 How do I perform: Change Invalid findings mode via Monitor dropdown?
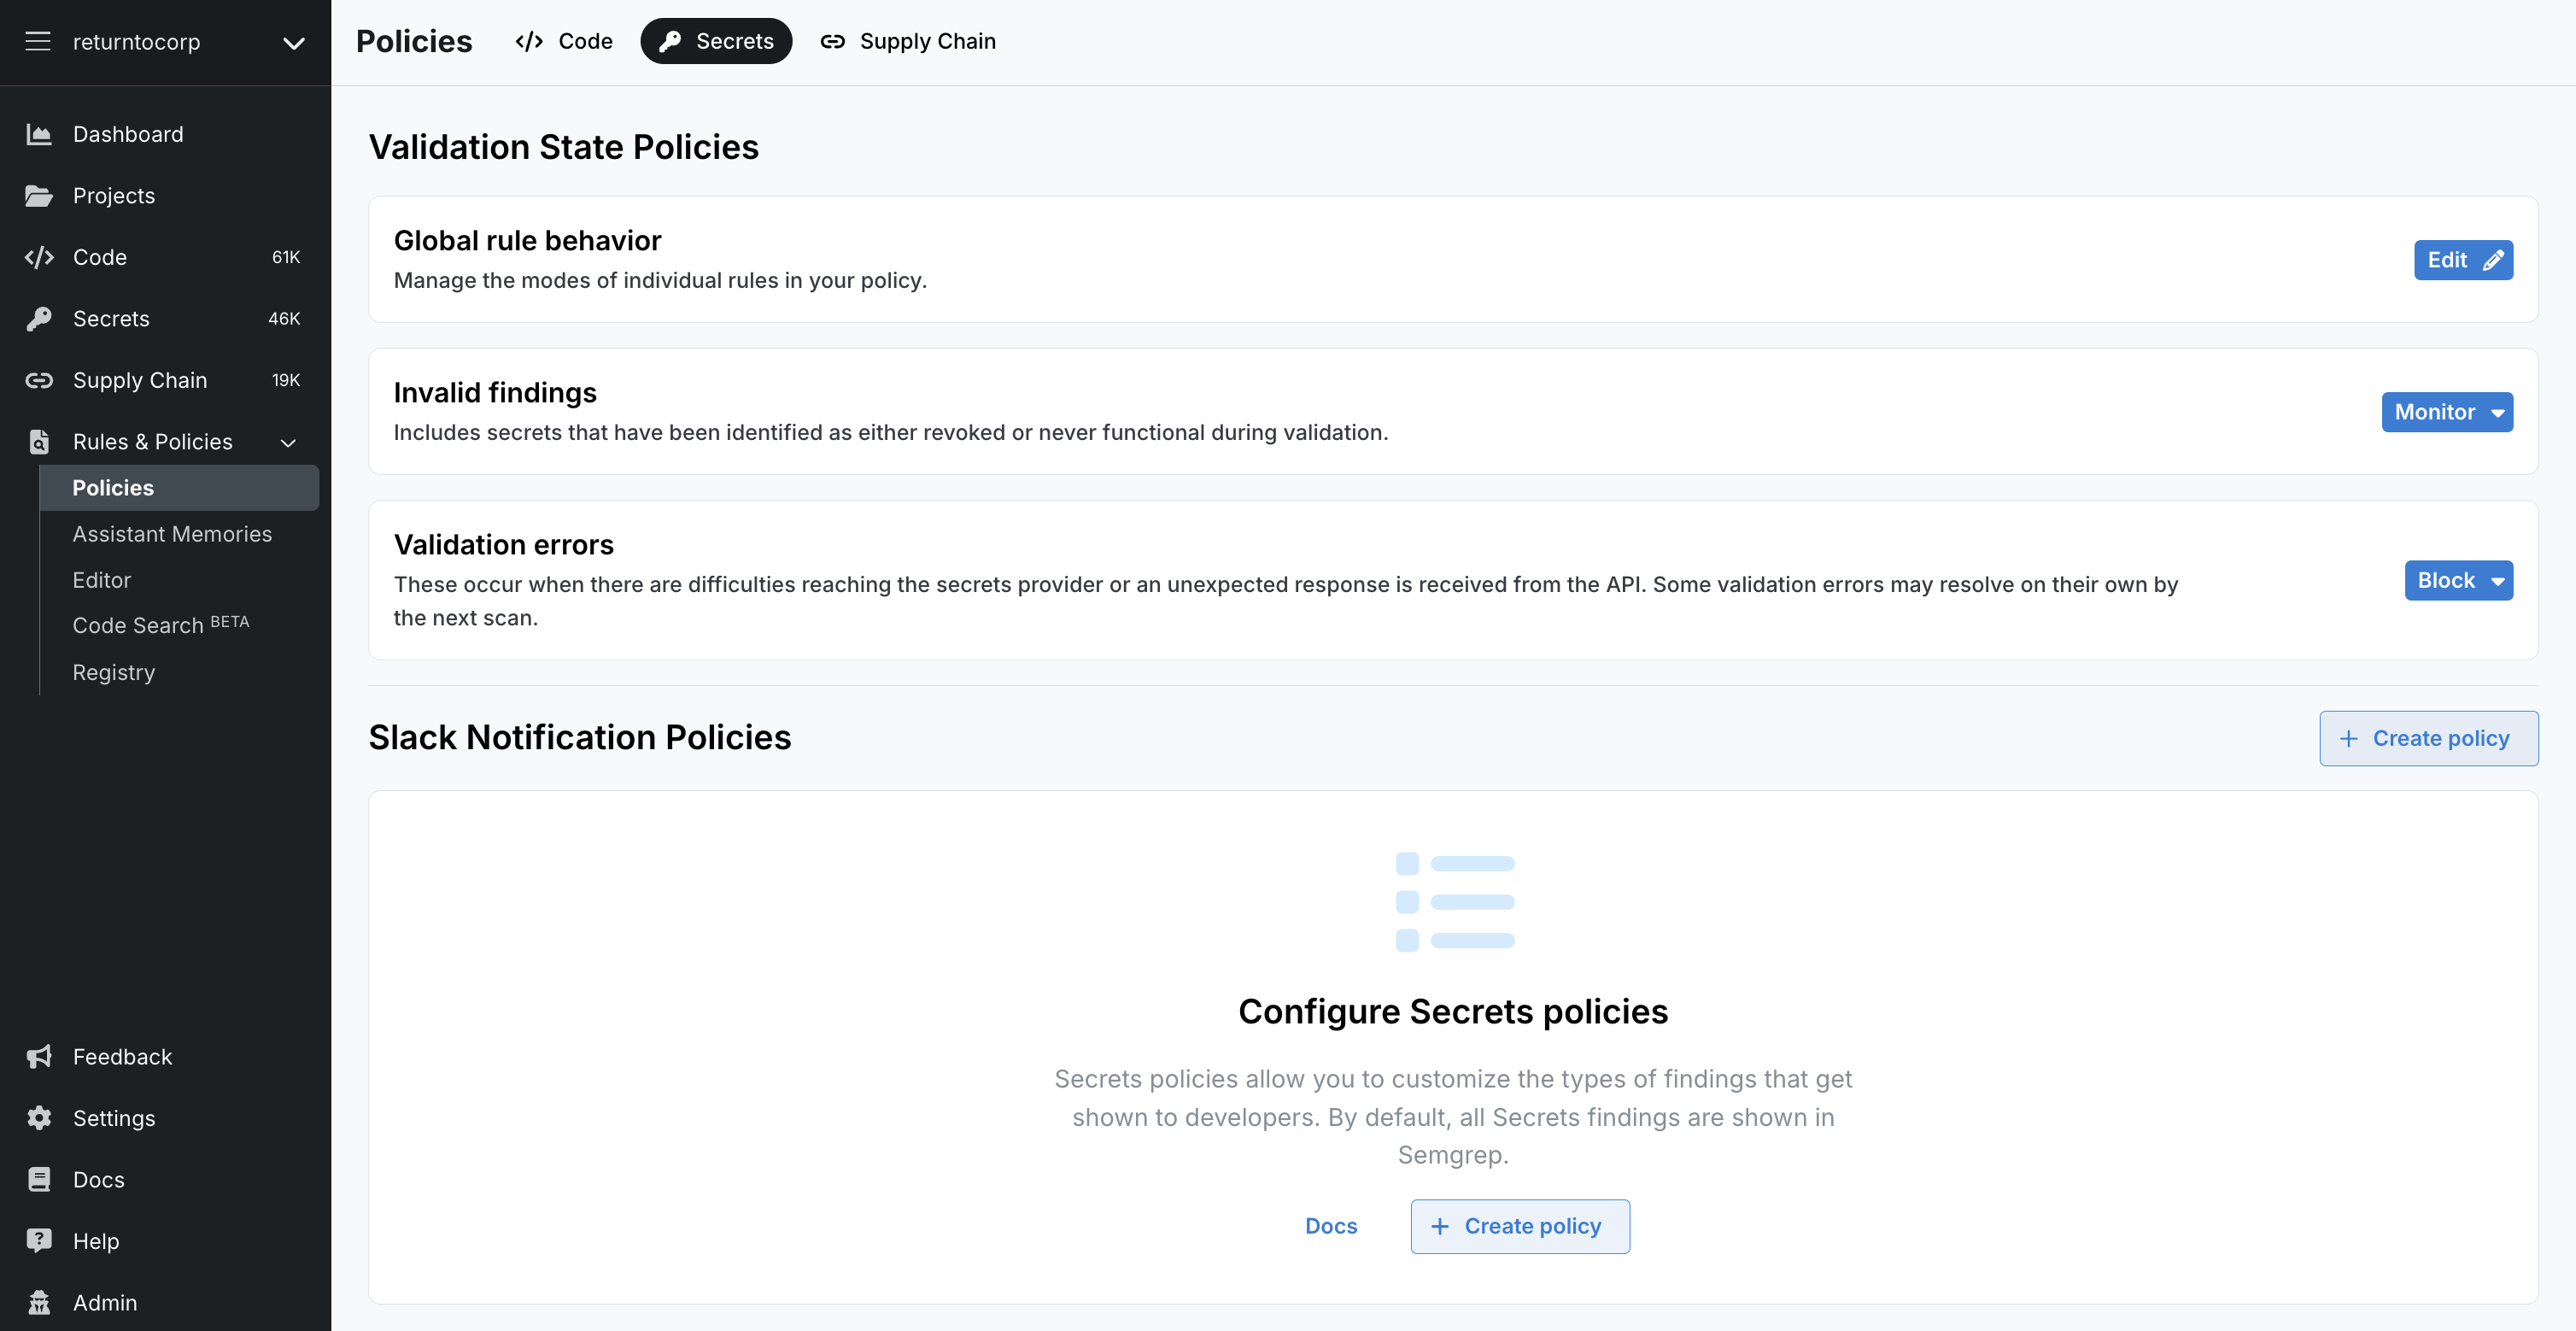click(2447, 412)
